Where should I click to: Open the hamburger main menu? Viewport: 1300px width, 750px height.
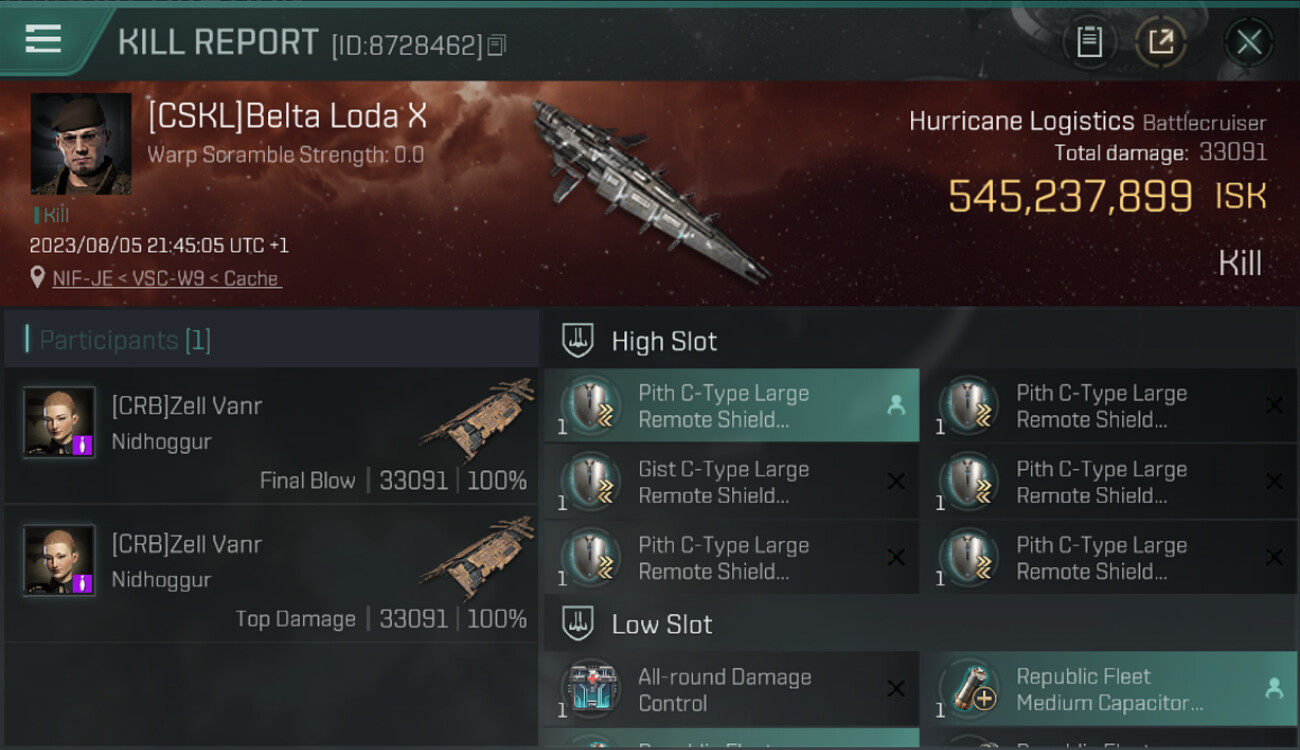coord(44,39)
